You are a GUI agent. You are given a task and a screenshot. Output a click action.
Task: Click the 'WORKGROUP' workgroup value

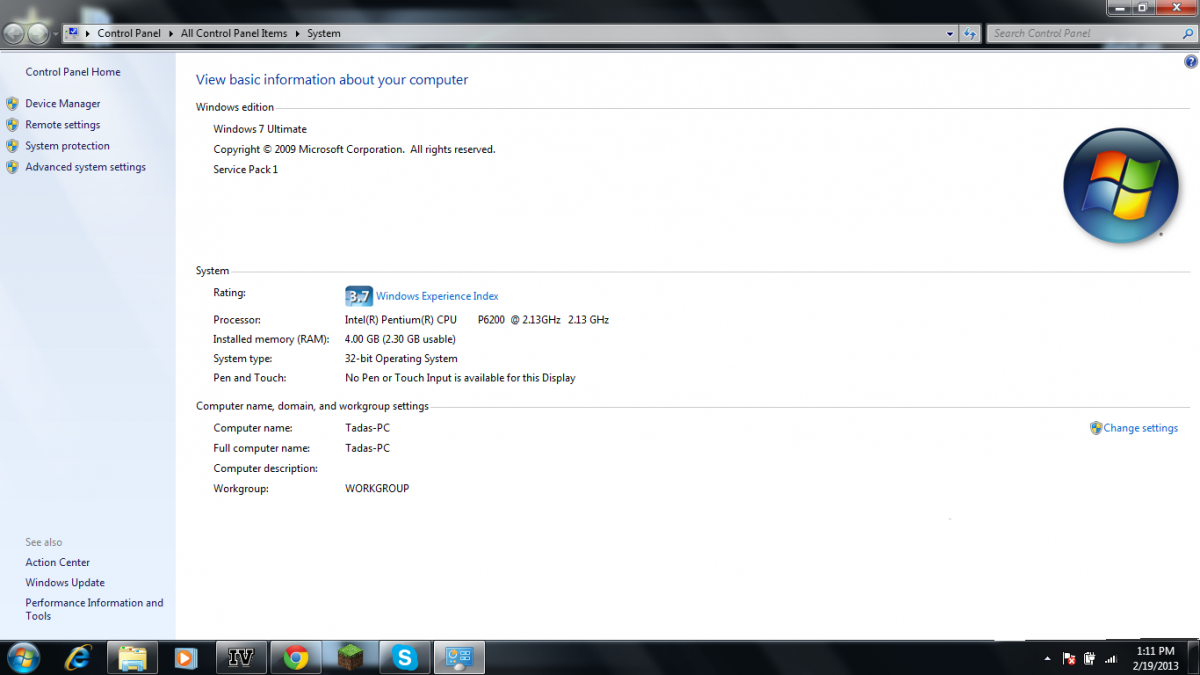pyautogui.click(x=377, y=489)
